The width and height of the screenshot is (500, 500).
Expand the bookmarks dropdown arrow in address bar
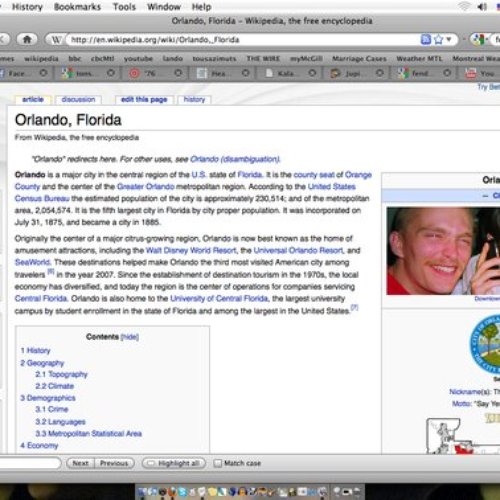449,40
